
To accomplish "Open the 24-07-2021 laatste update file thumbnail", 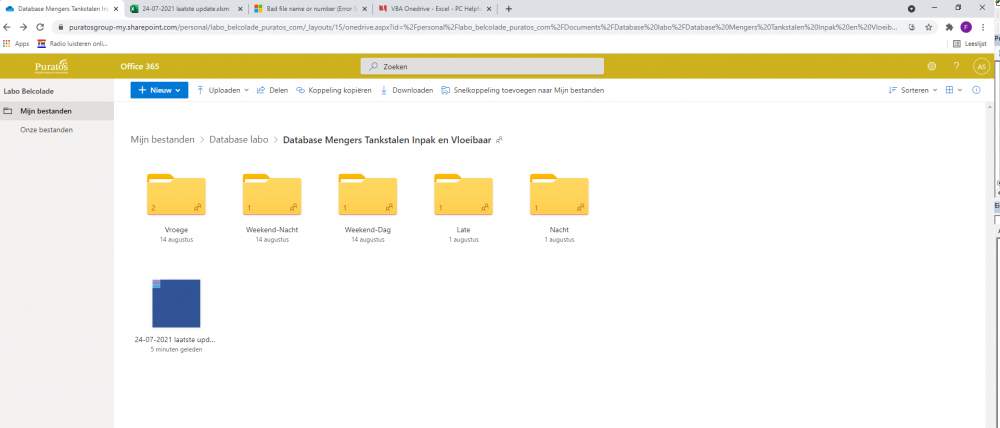I will pos(176,304).
